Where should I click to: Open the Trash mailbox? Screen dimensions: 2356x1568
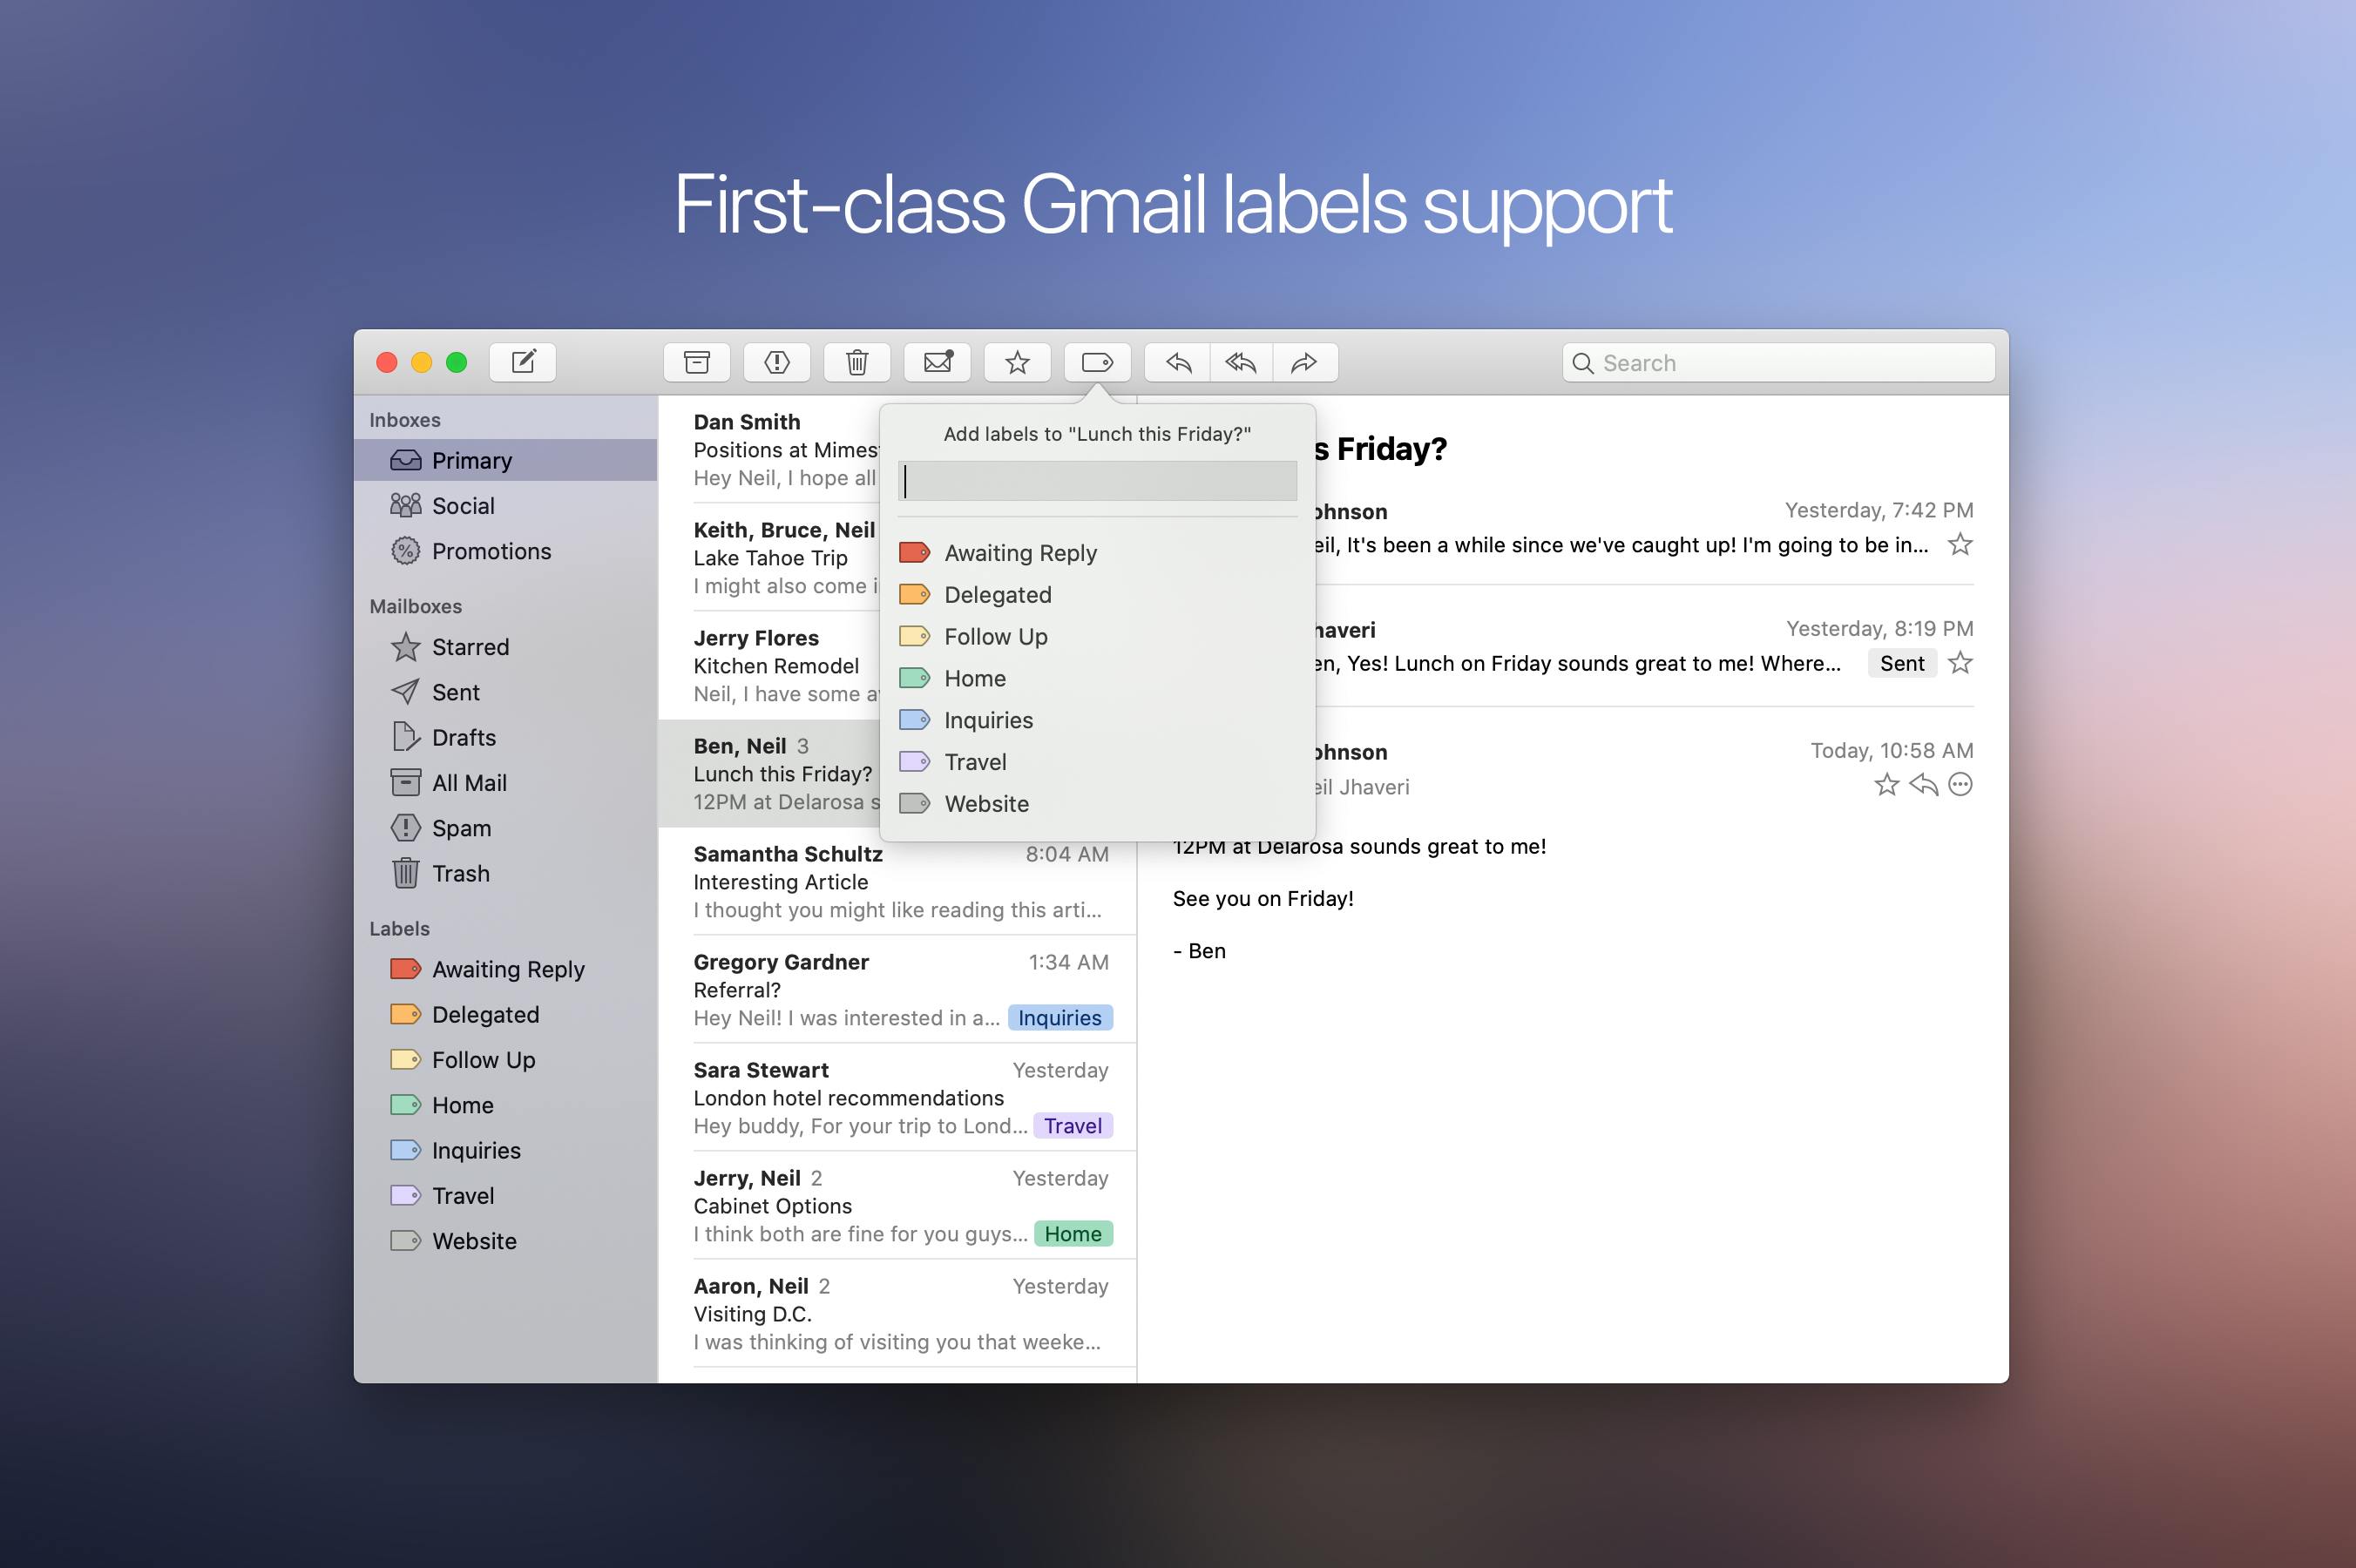tap(506, 873)
